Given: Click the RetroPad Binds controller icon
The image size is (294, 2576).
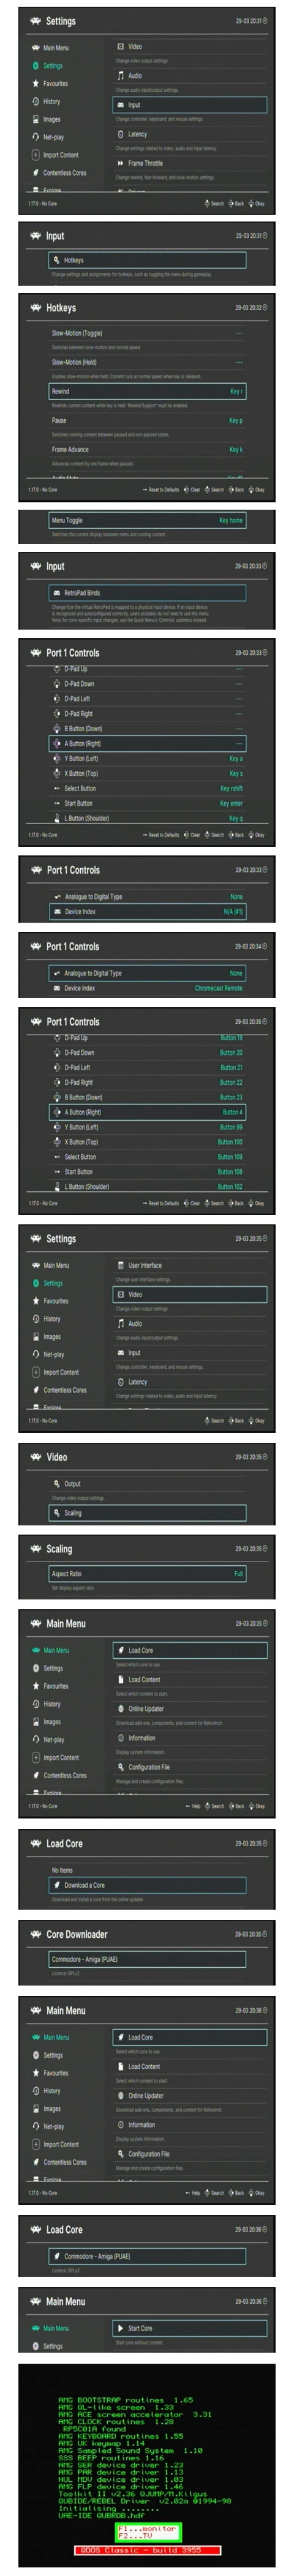Looking at the screenshot, I should (56, 593).
